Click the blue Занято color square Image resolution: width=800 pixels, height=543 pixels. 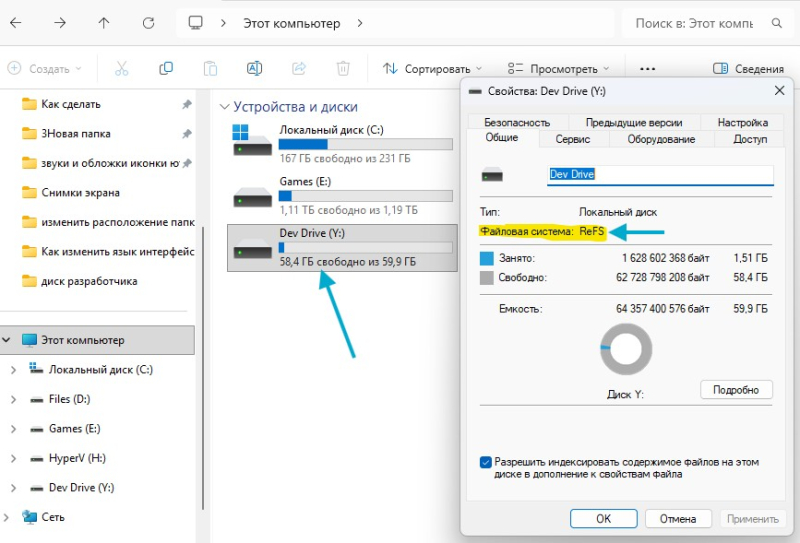point(487,258)
